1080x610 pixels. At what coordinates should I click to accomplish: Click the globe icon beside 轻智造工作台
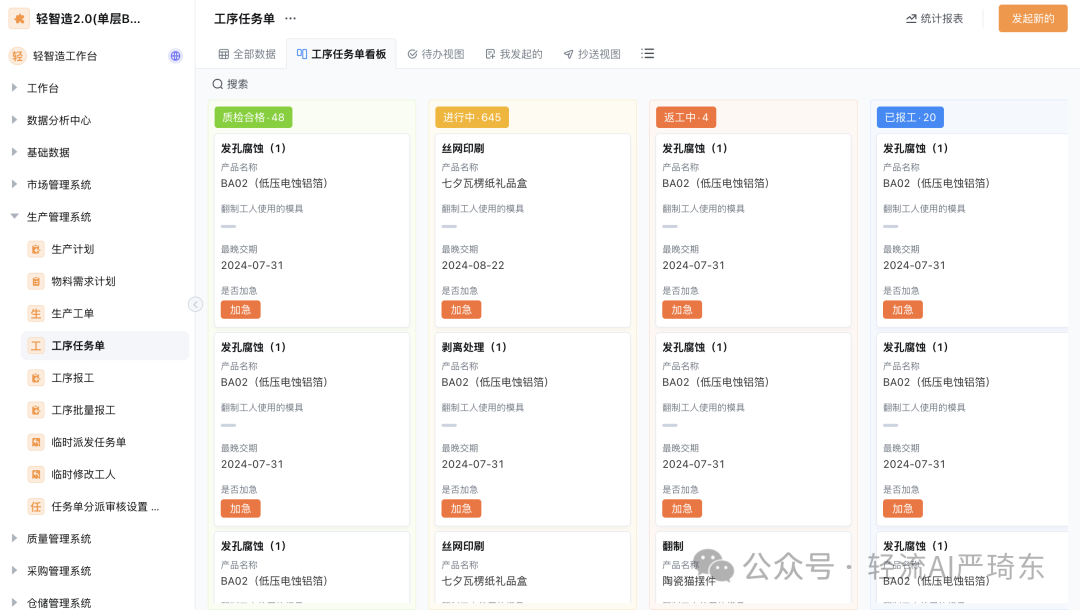(x=175, y=56)
